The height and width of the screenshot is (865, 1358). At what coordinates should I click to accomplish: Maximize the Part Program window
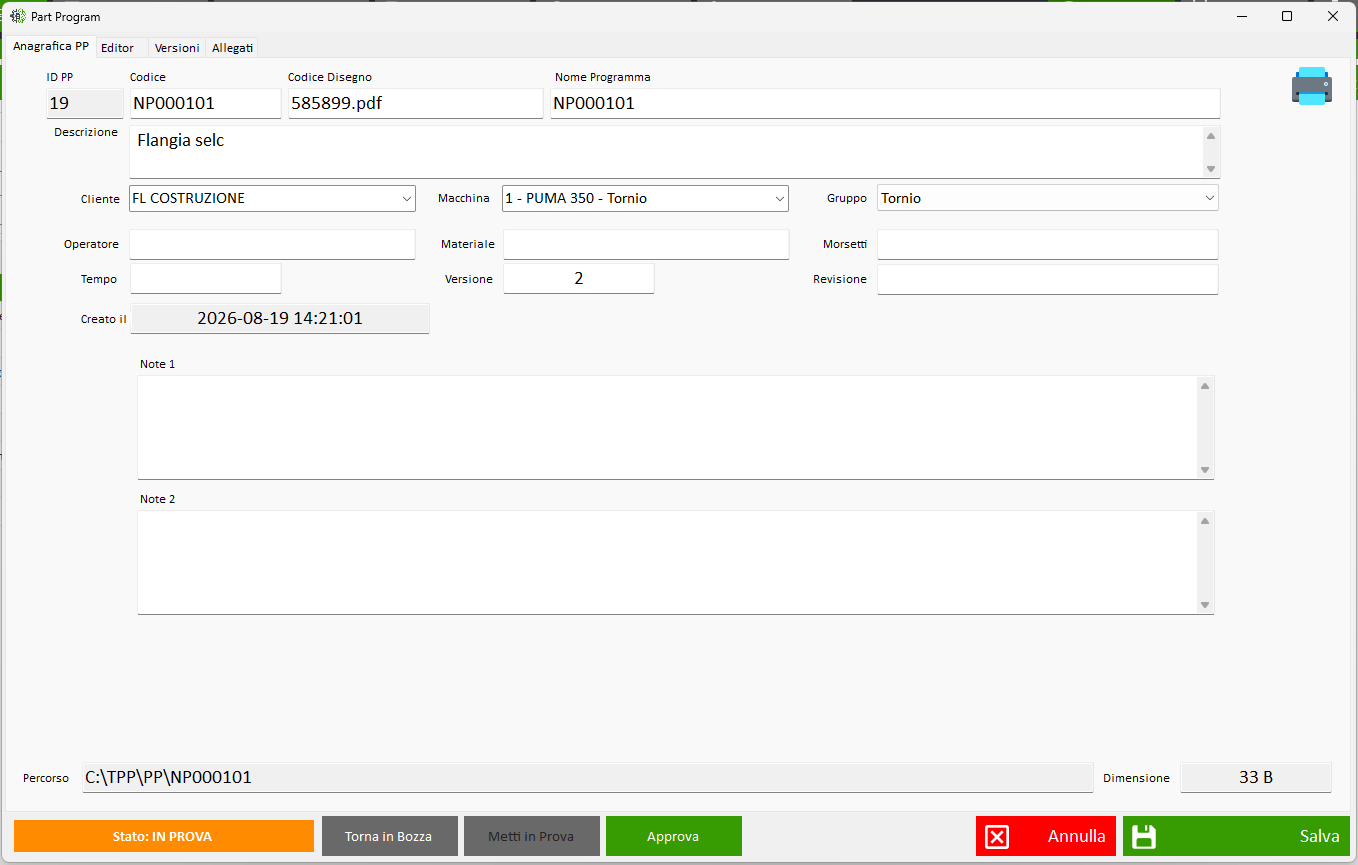[1287, 16]
